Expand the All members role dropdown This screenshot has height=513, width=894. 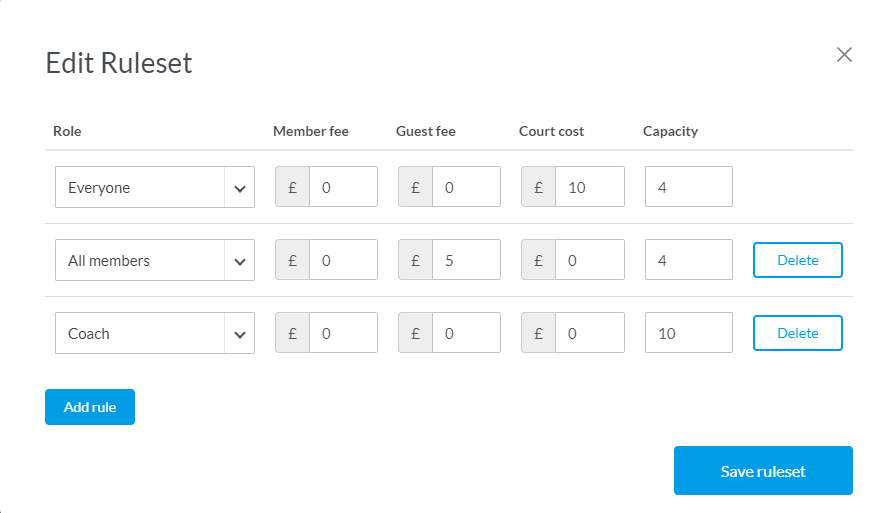coord(155,260)
